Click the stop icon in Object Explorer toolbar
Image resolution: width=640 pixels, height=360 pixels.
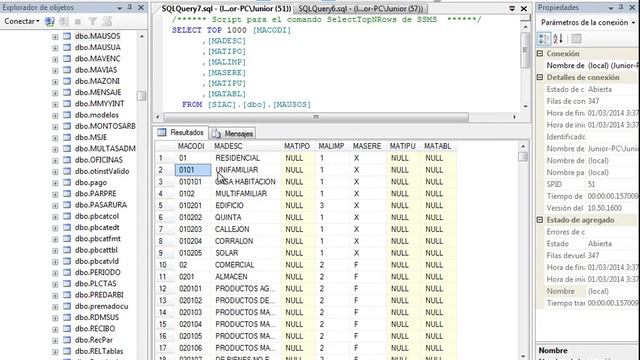coord(78,21)
